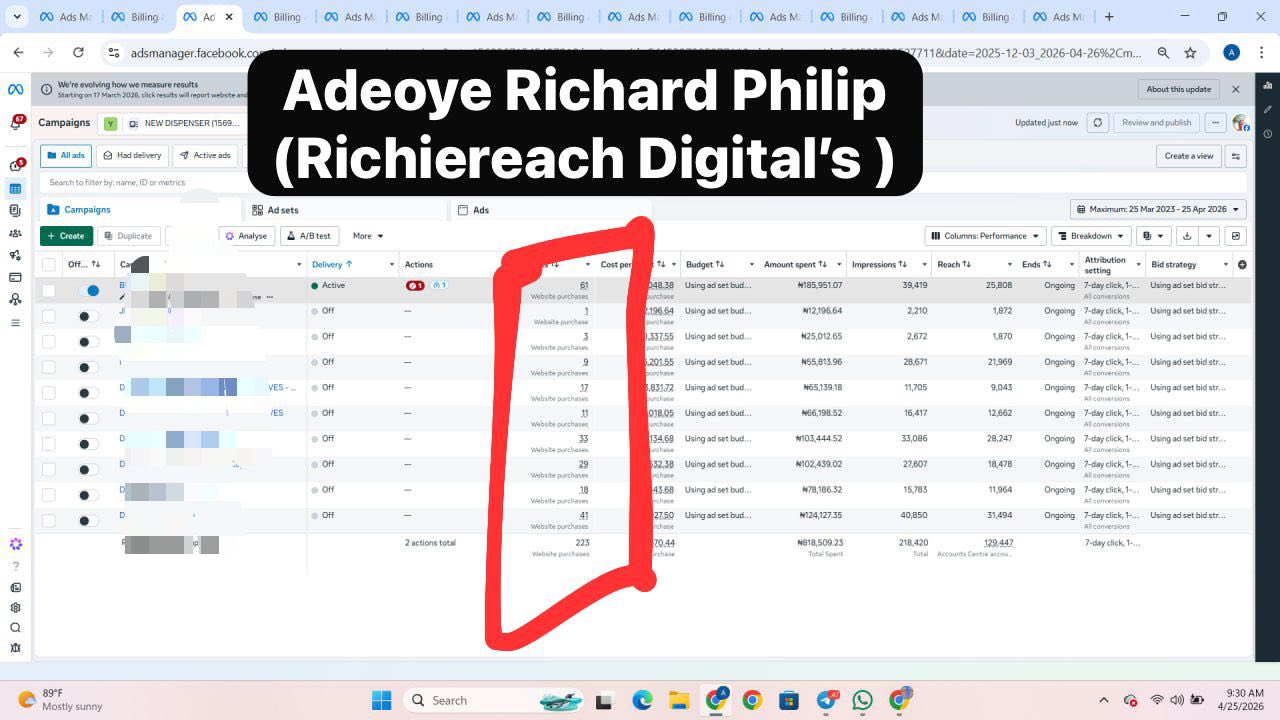Click the Analyse button
Viewport: 1280px width, 720px height.
coord(245,236)
